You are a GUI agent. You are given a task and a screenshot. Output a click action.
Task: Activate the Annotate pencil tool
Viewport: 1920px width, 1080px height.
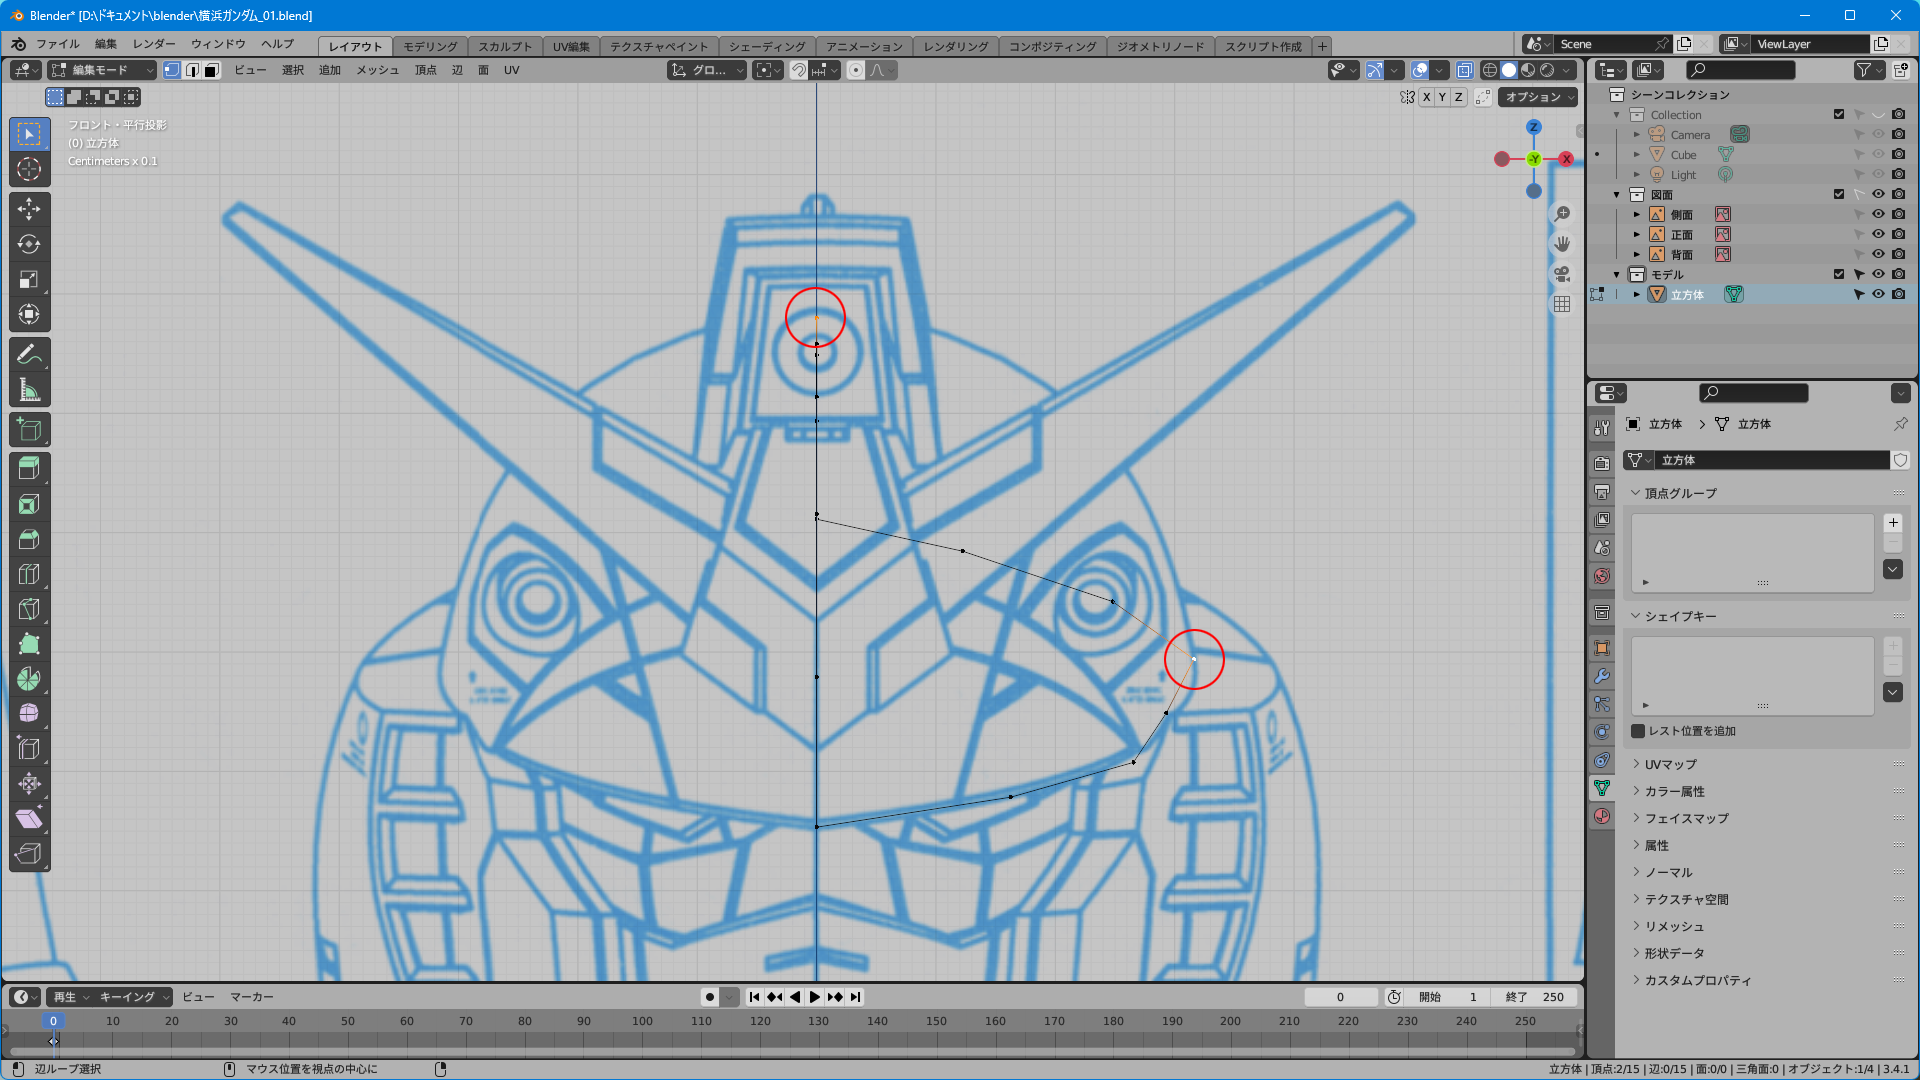coord(29,354)
